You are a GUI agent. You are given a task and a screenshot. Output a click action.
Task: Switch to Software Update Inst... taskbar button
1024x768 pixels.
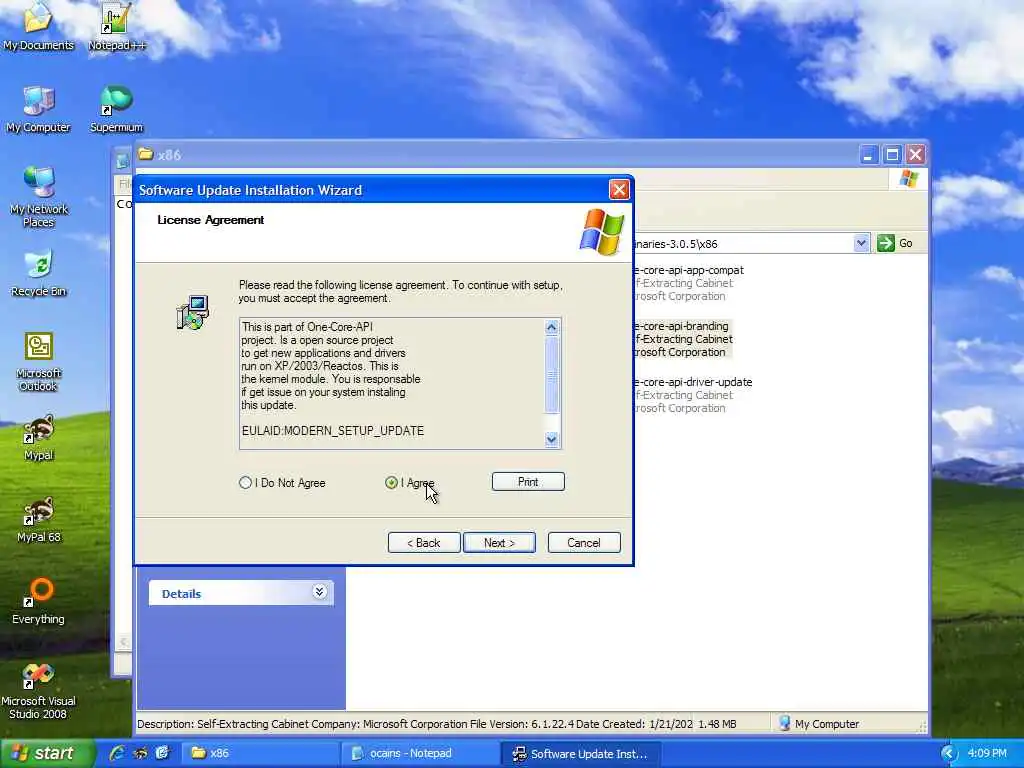tap(581, 753)
